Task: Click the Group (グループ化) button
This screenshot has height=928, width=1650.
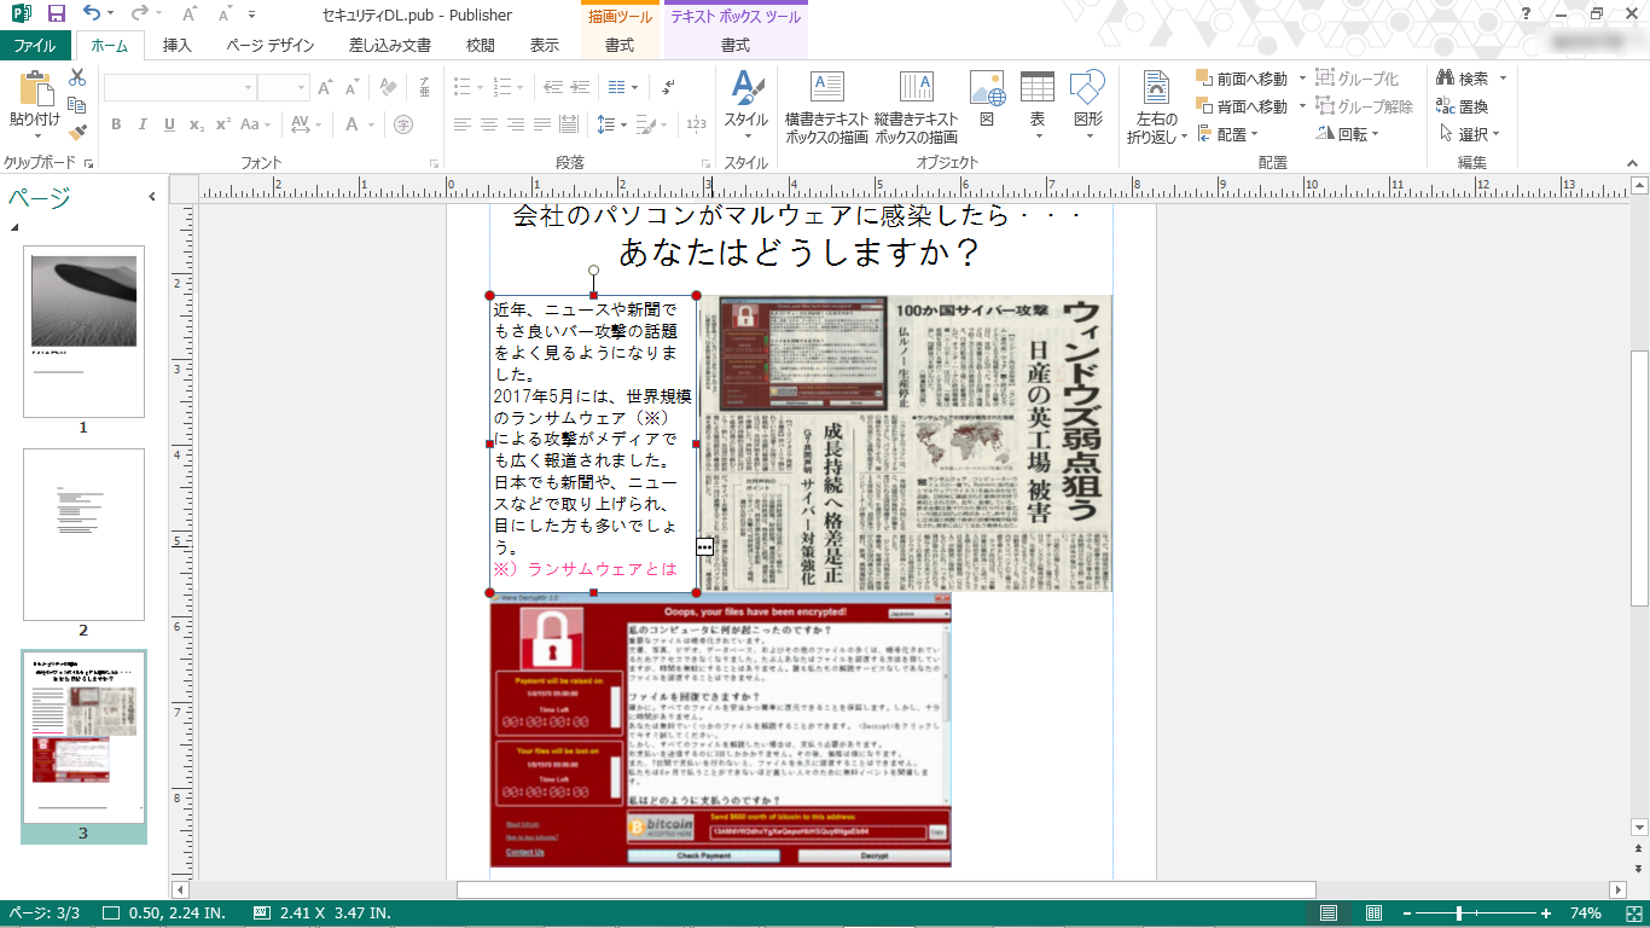Action: click(1356, 78)
